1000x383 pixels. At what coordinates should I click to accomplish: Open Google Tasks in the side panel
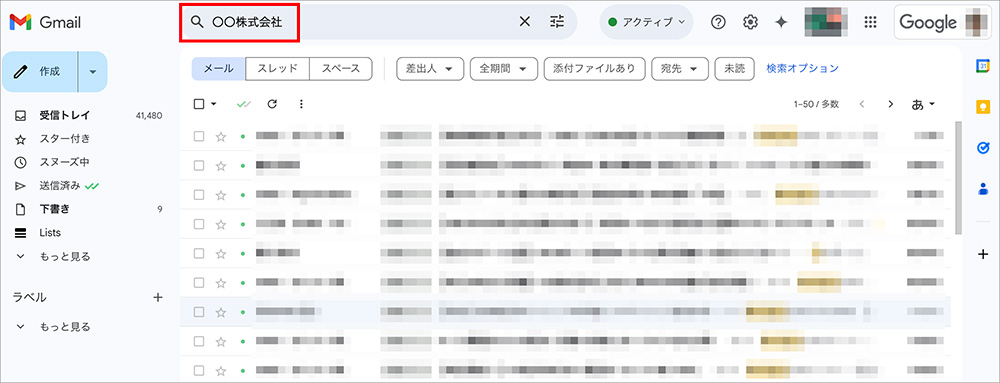click(983, 148)
